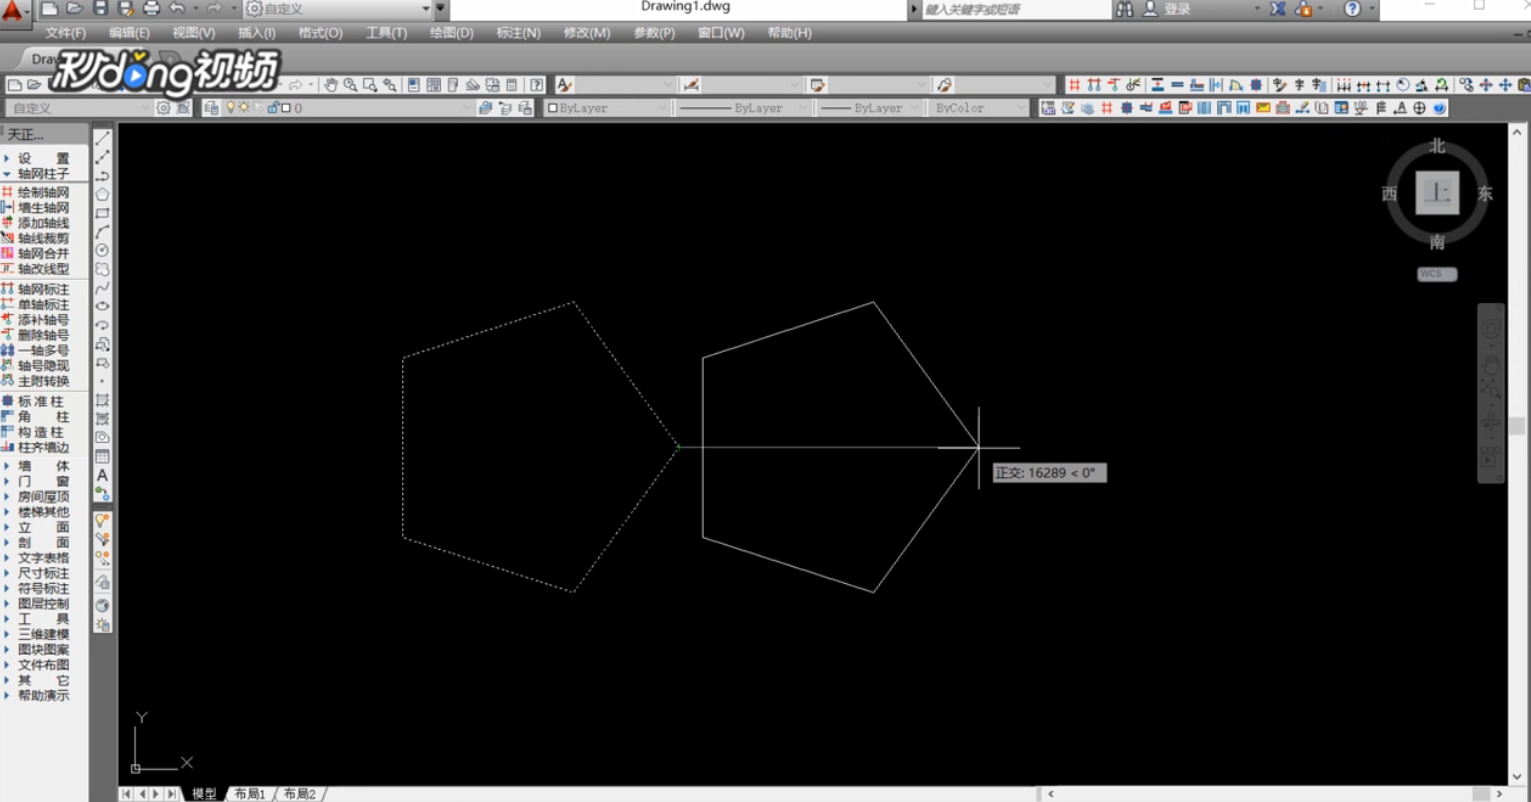1531x802 pixels.
Task: Open the 编辑(E) menu
Action: coord(129,33)
